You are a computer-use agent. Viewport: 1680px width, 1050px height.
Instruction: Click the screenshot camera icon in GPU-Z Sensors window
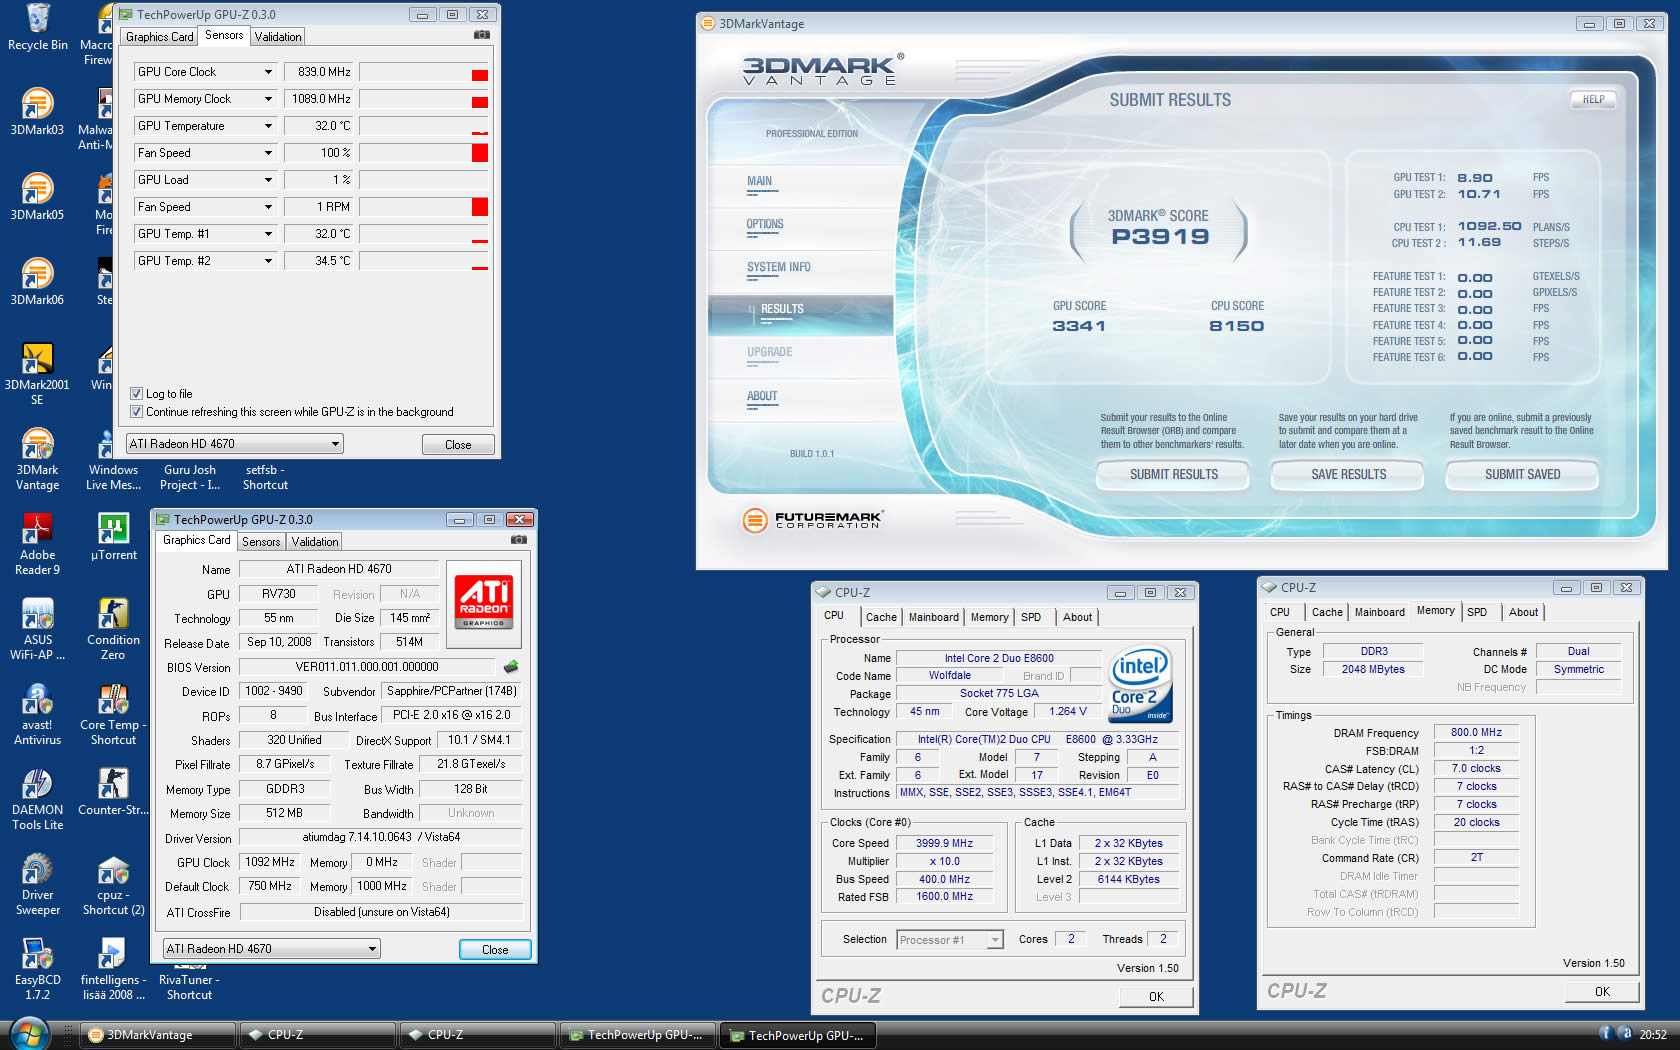482,35
